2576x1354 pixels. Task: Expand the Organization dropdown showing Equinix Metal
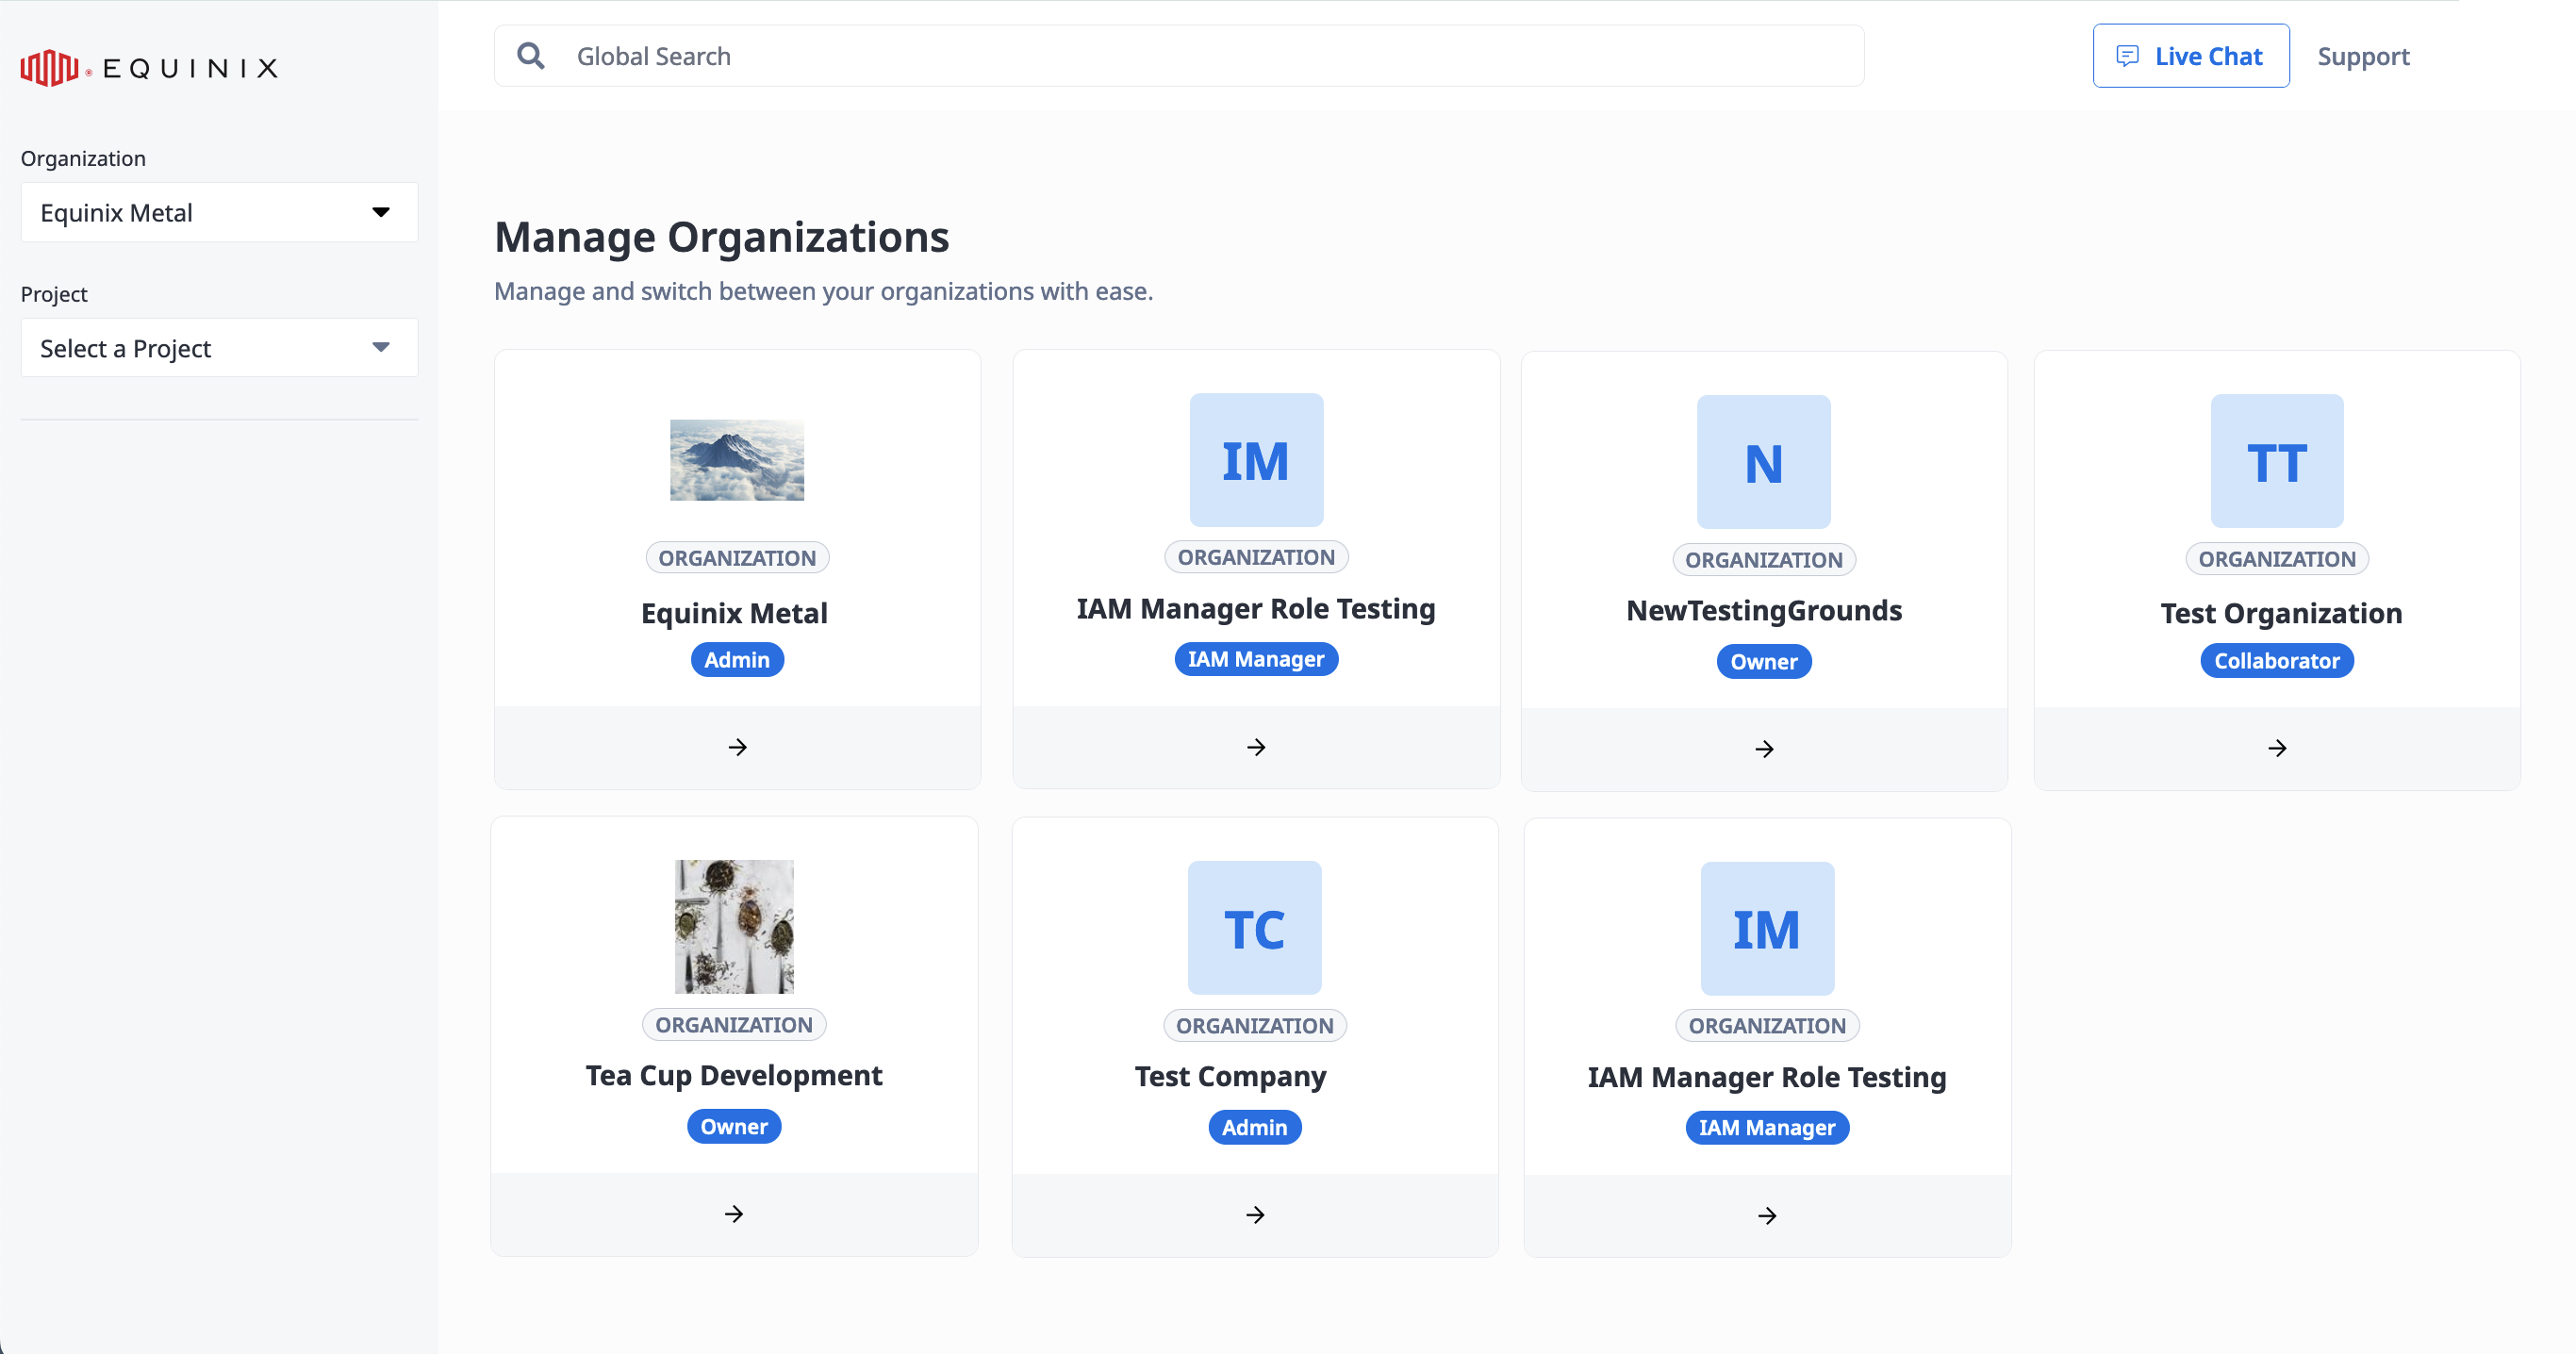(x=219, y=212)
